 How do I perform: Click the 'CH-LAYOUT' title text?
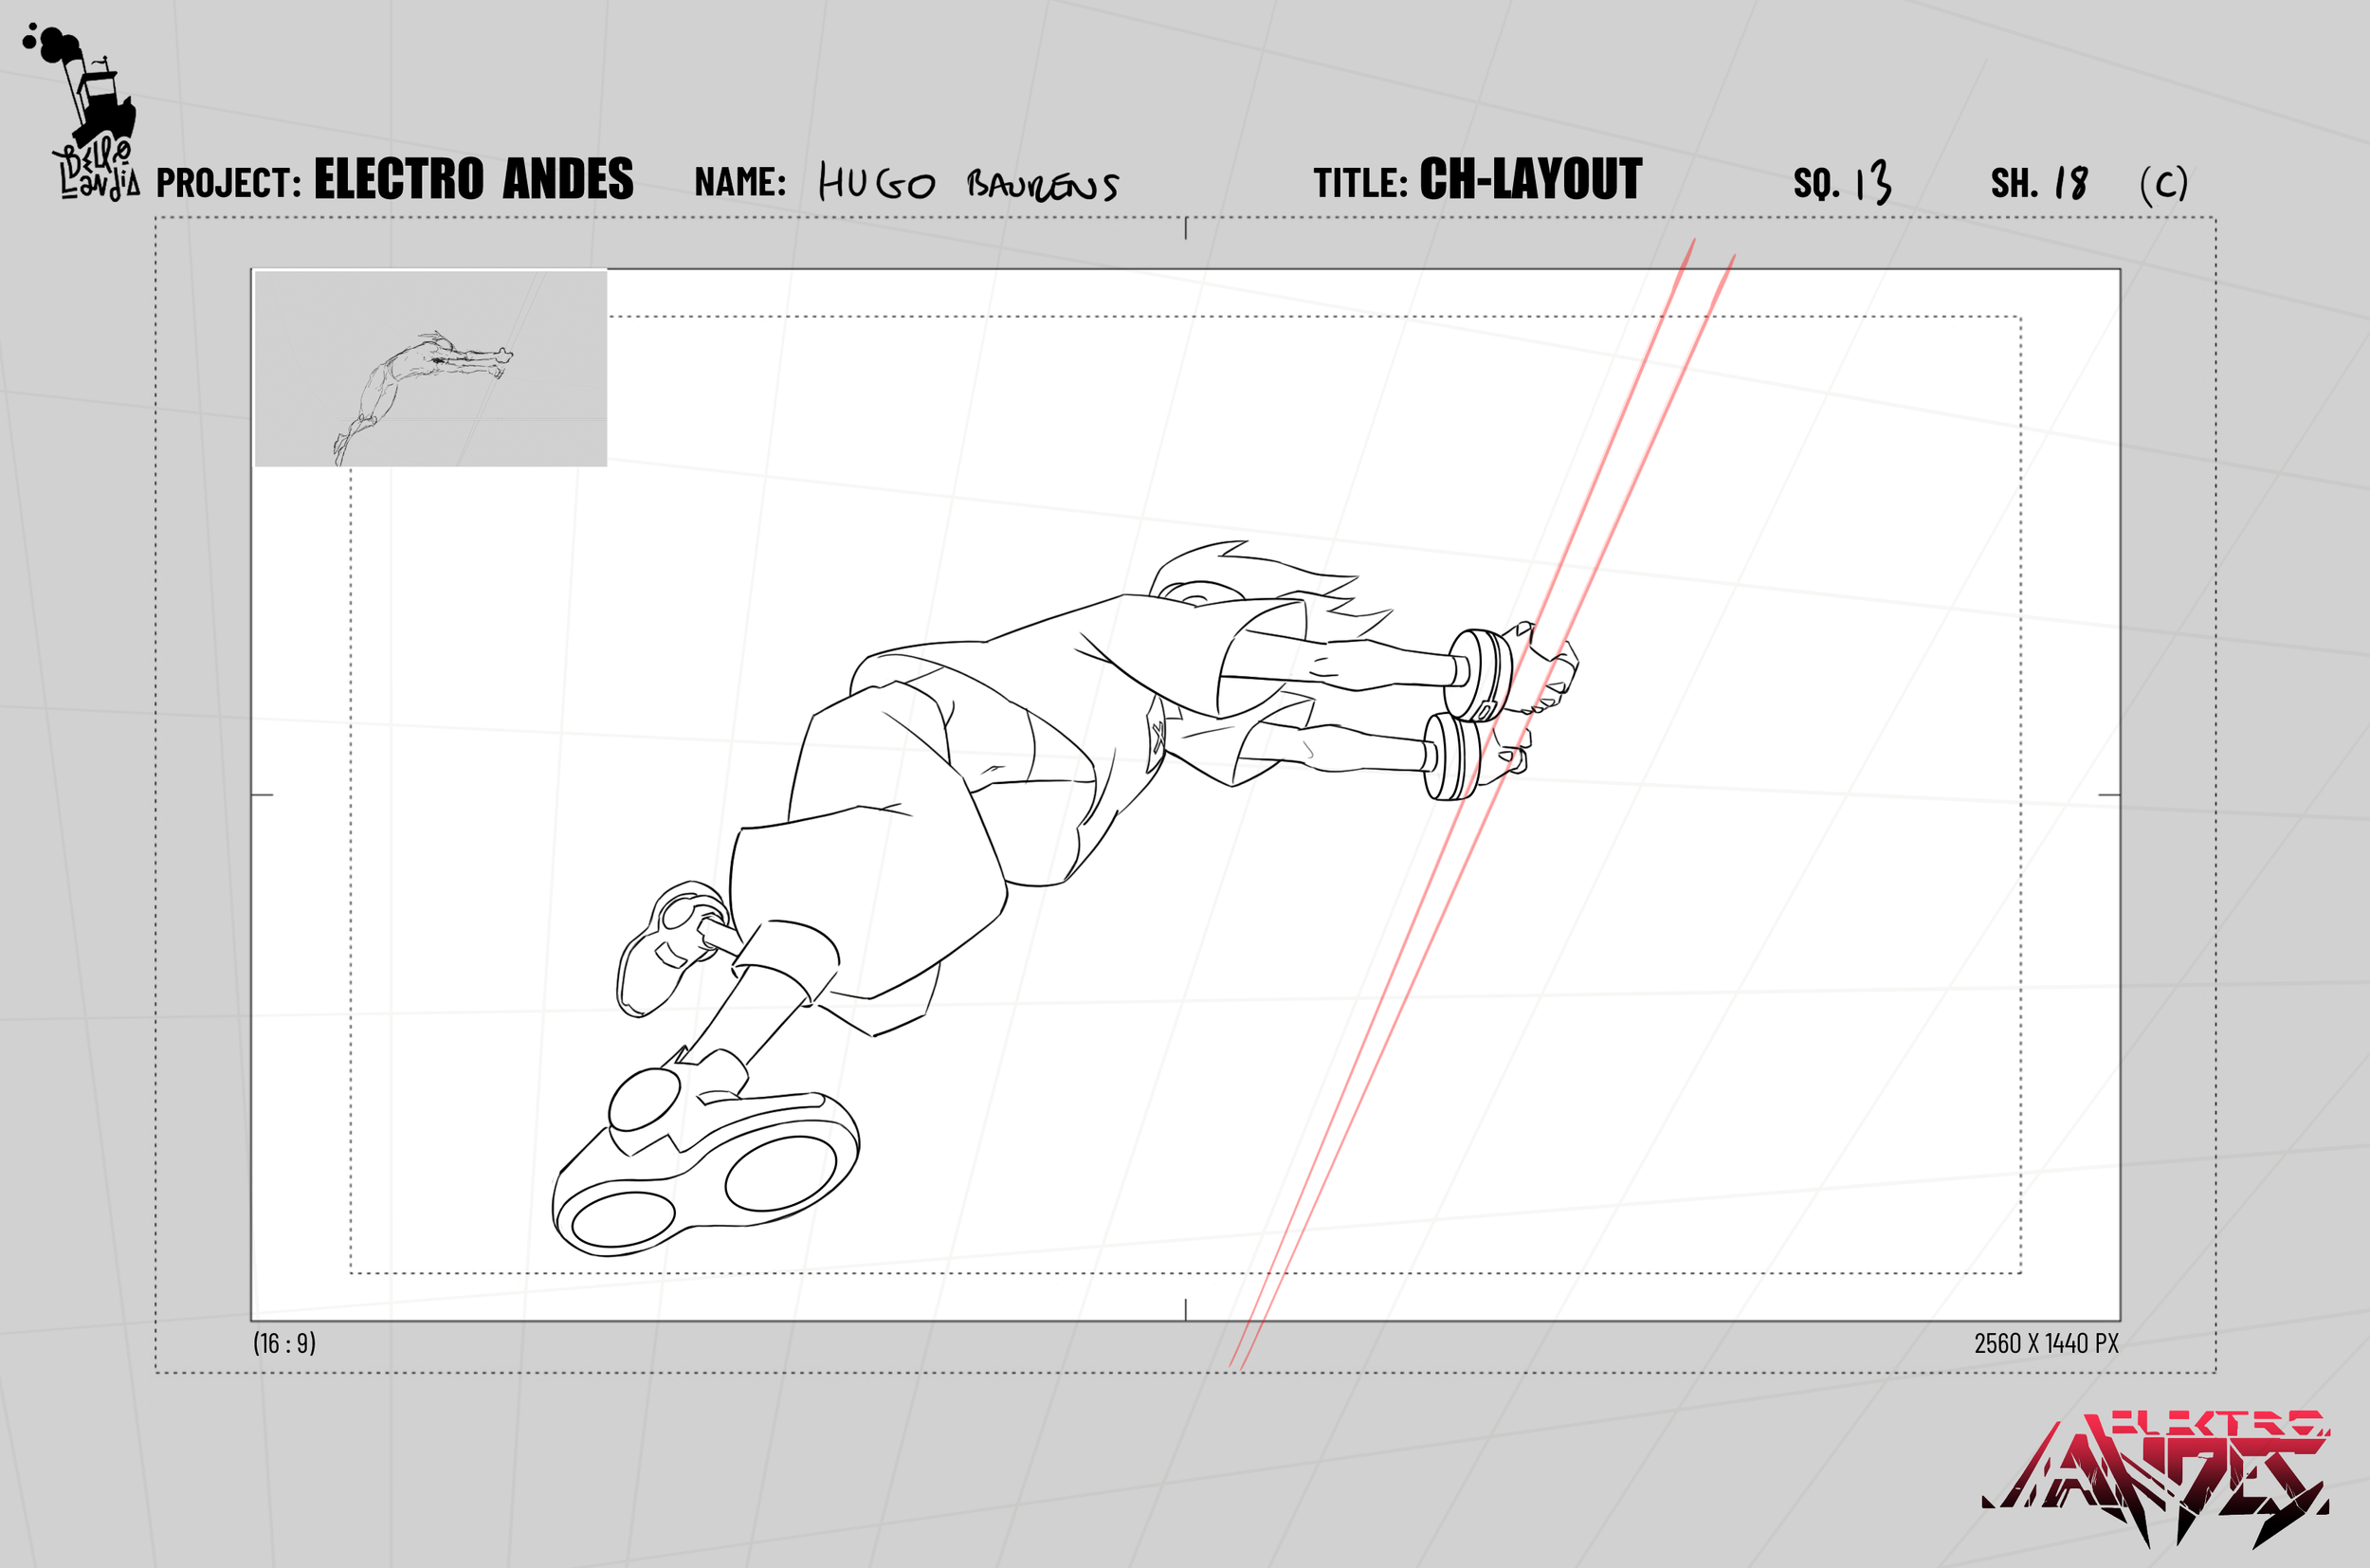[1530, 180]
